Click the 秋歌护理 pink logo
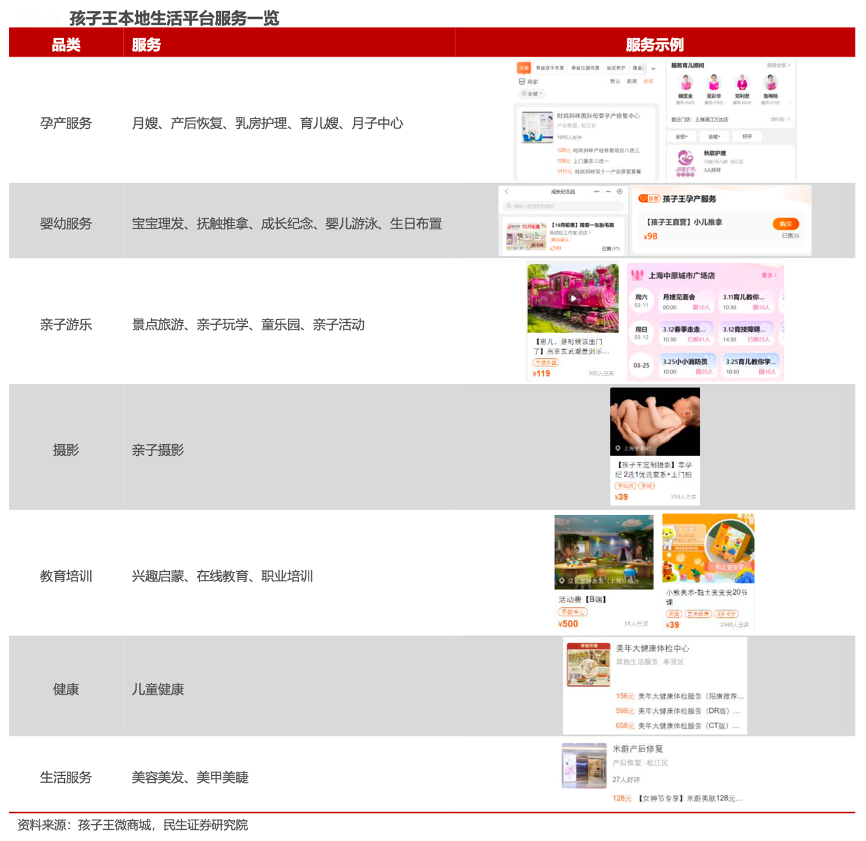 click(x=685, y=158)
